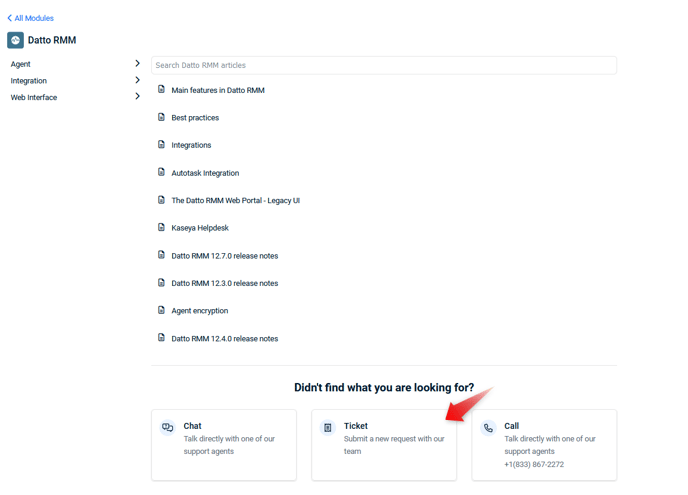
Task: Expand the Integration category chevron
Action: [137, 80]
